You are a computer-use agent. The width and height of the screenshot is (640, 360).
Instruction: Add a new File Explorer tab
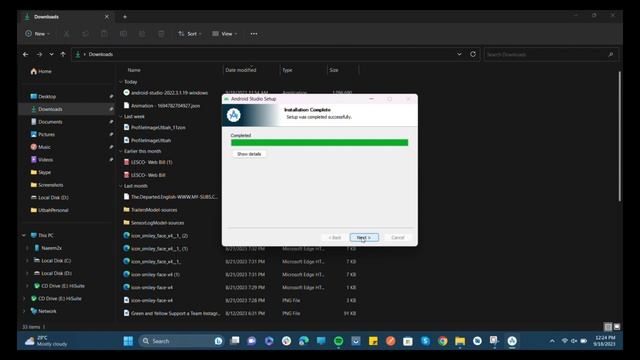pyautogui.click(x=125, y=17)
